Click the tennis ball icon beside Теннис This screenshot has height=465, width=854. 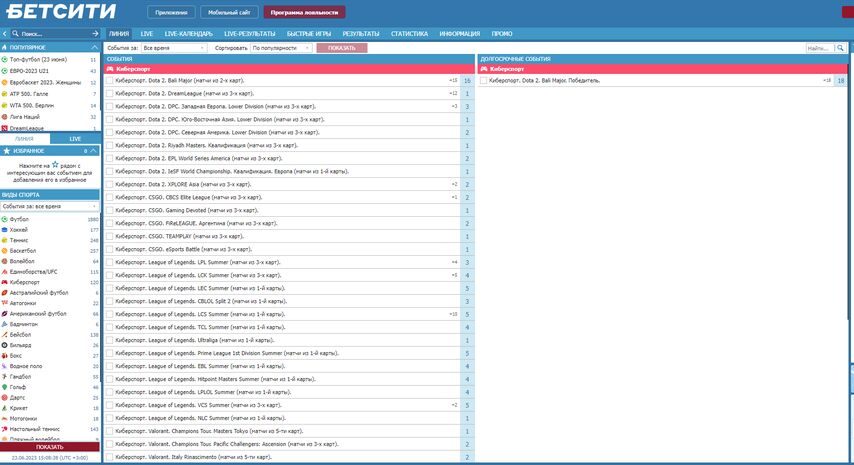(4, 240)
